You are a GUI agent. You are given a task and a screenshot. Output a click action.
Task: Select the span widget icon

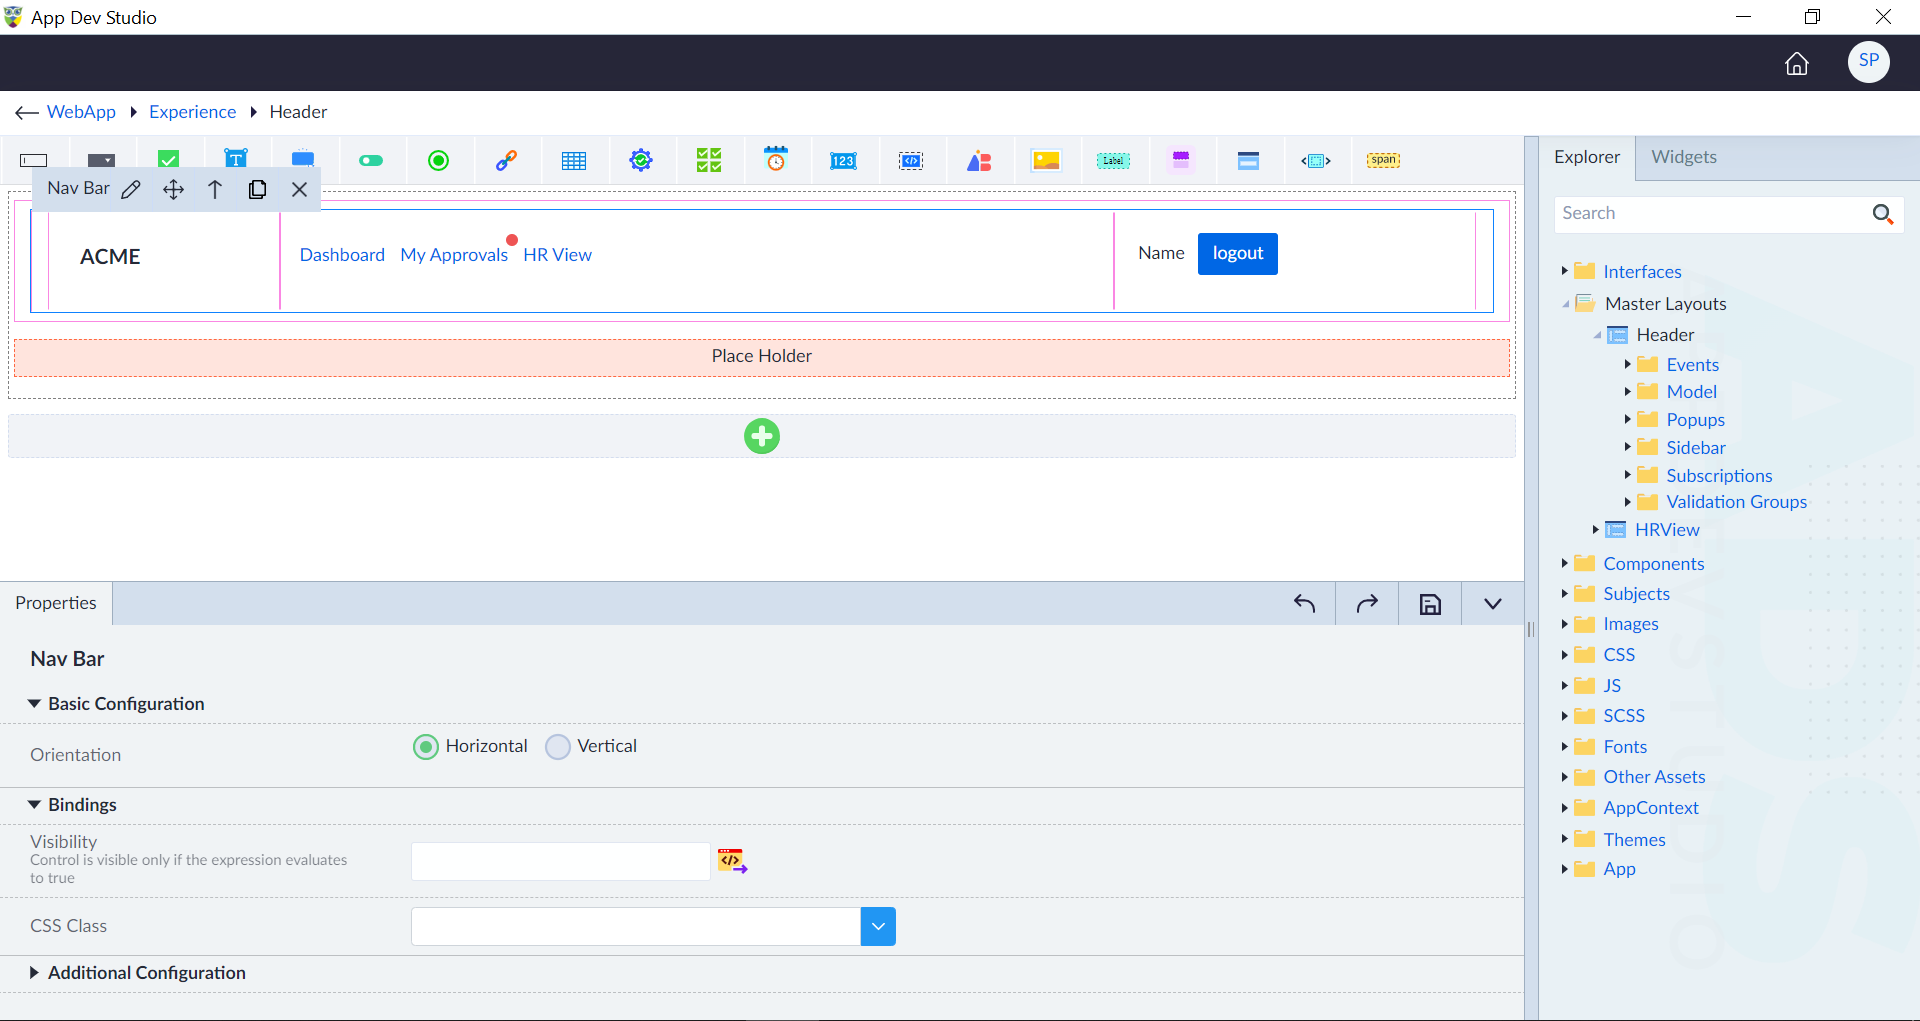[1384, 160]
